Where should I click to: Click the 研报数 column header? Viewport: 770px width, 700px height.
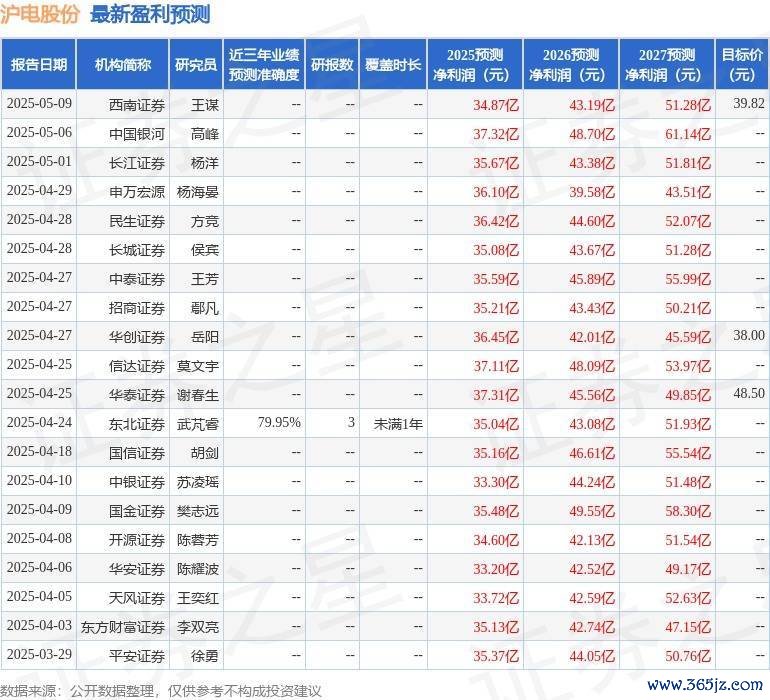332,64
